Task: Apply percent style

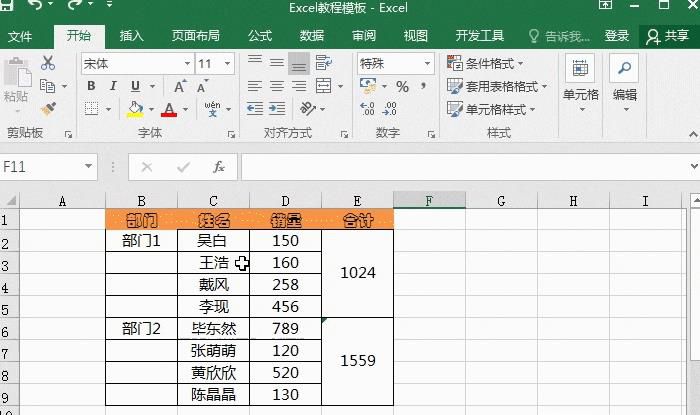Action: (x=402, y=86)
